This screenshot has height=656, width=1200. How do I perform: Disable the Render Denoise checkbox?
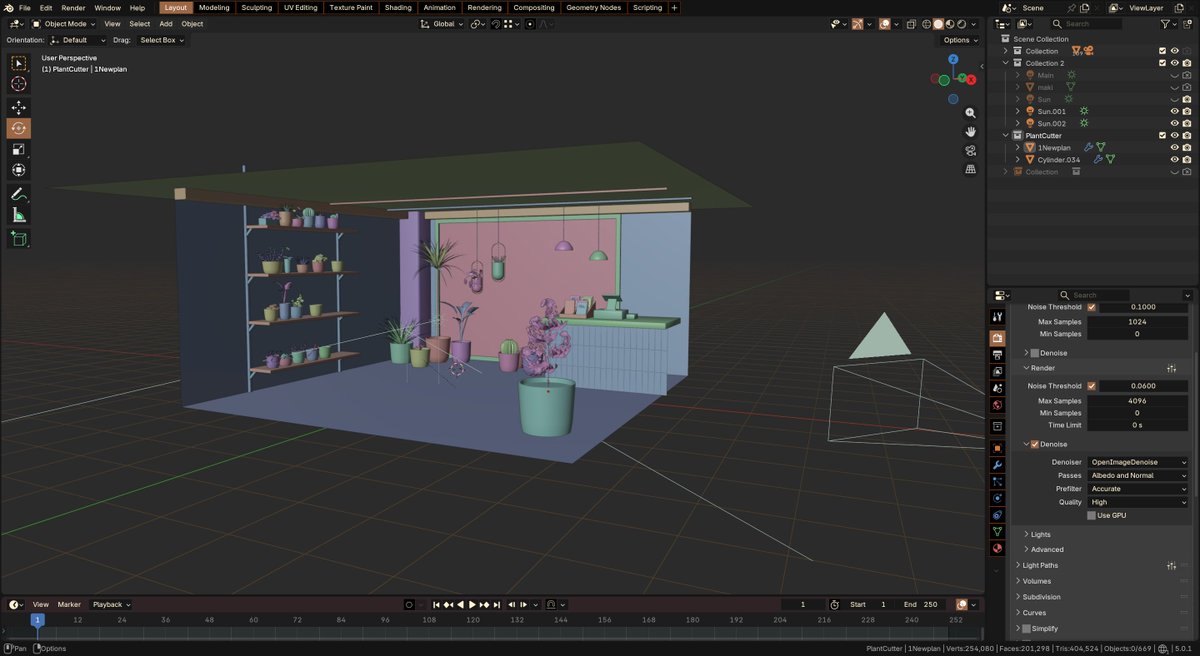(1035, 444)
